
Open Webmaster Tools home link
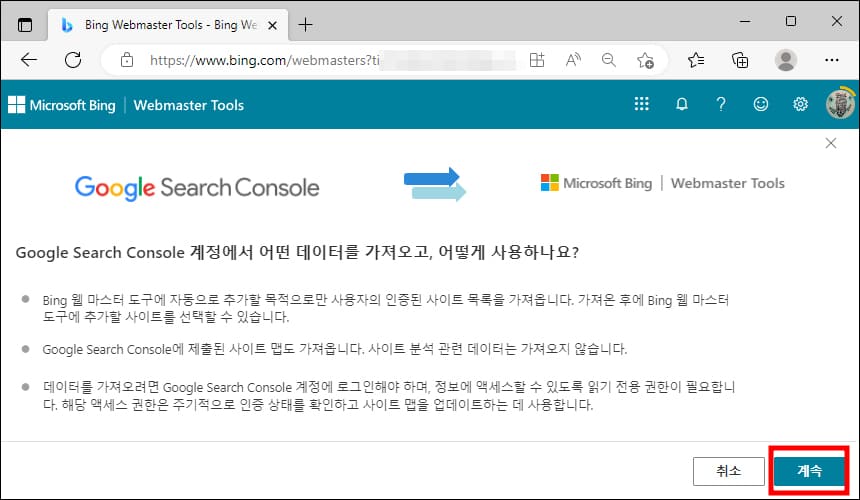(x=189, y=105)
